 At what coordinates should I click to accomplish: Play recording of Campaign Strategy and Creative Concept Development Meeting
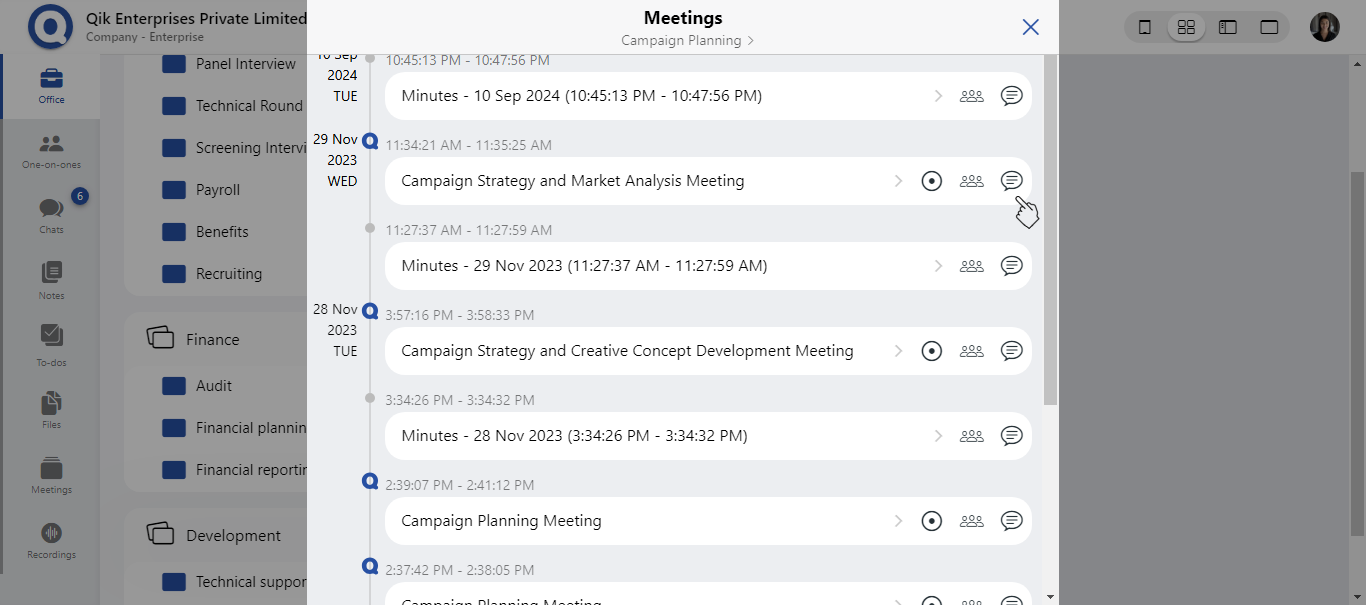coord(931,350)
